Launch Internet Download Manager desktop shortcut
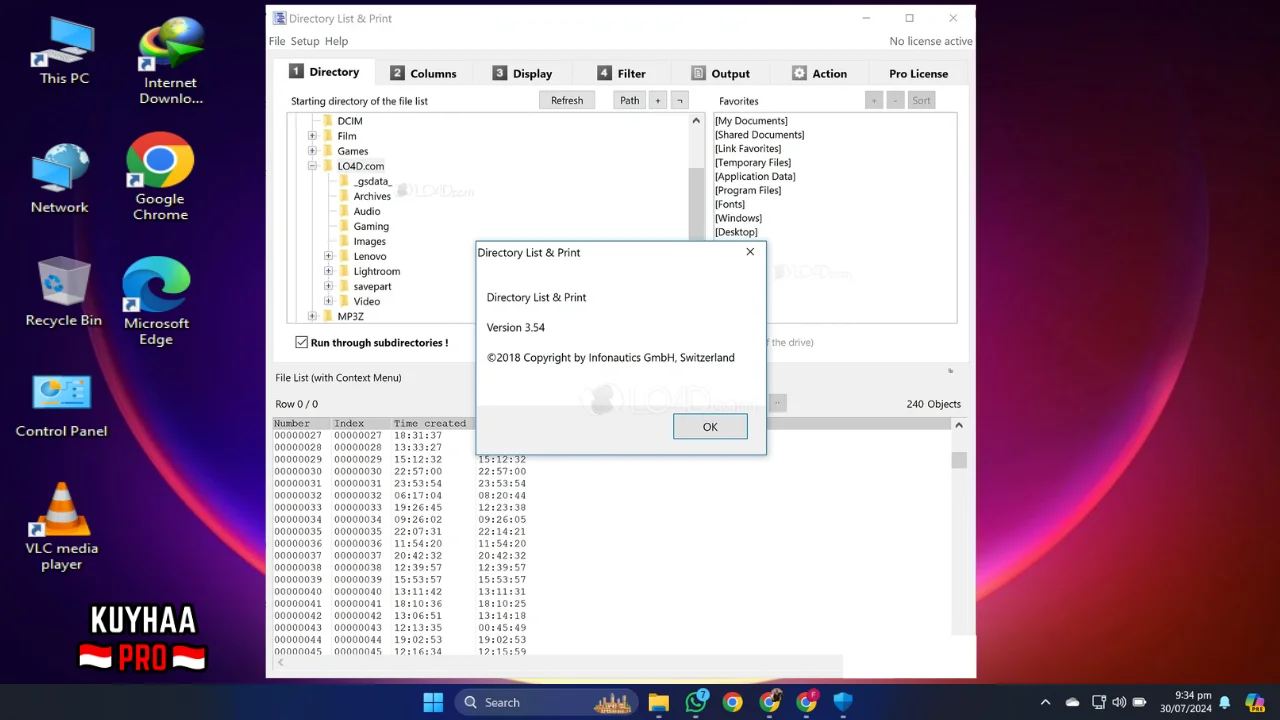Viewport: 1280px width, 720px height. (x=171, y=60)
